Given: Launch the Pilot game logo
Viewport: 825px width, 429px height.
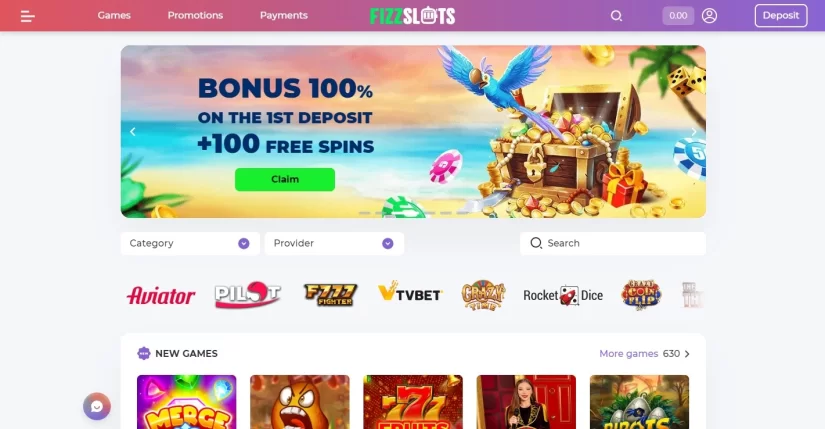Looking at the screenshot, I should click(x=248, y=295).
